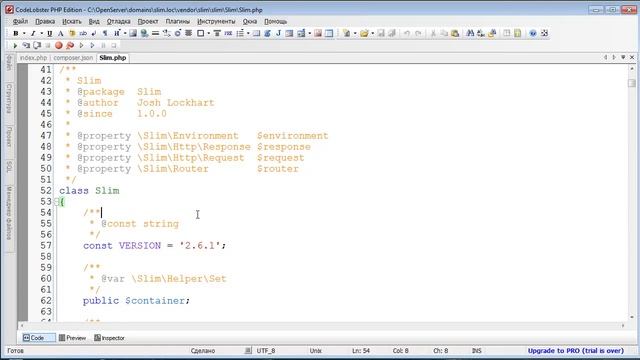Screen dimensions: 640x360
Task: Click the new file icon
Action: click(346, 33)
